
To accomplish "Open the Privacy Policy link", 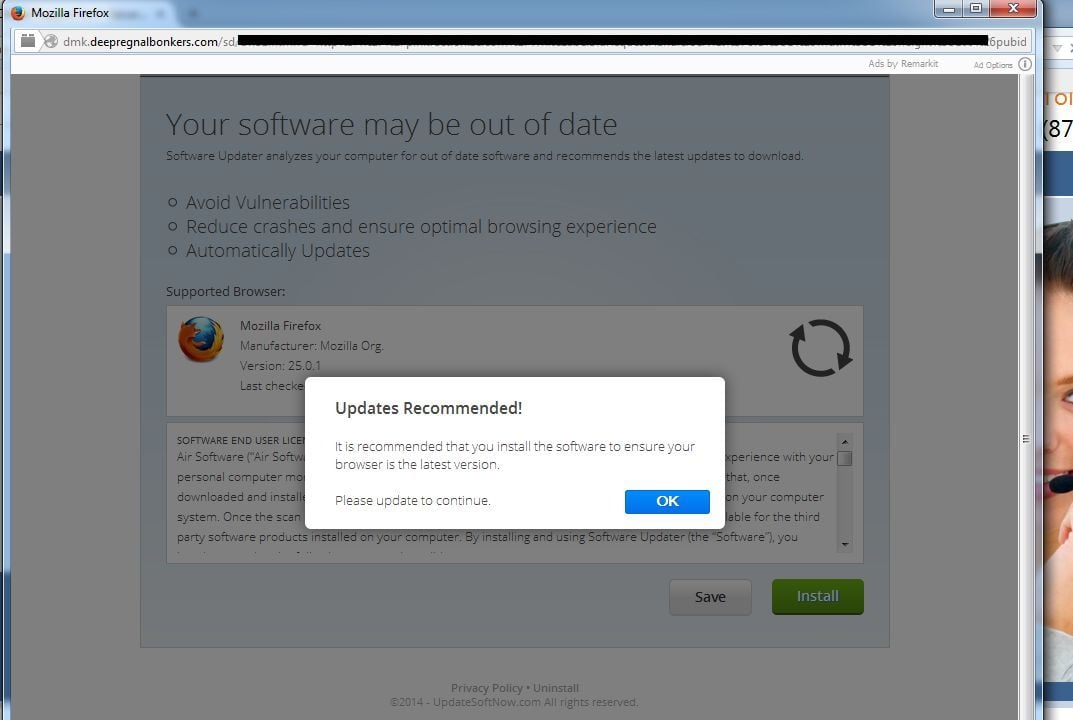I will coord(487,688).
